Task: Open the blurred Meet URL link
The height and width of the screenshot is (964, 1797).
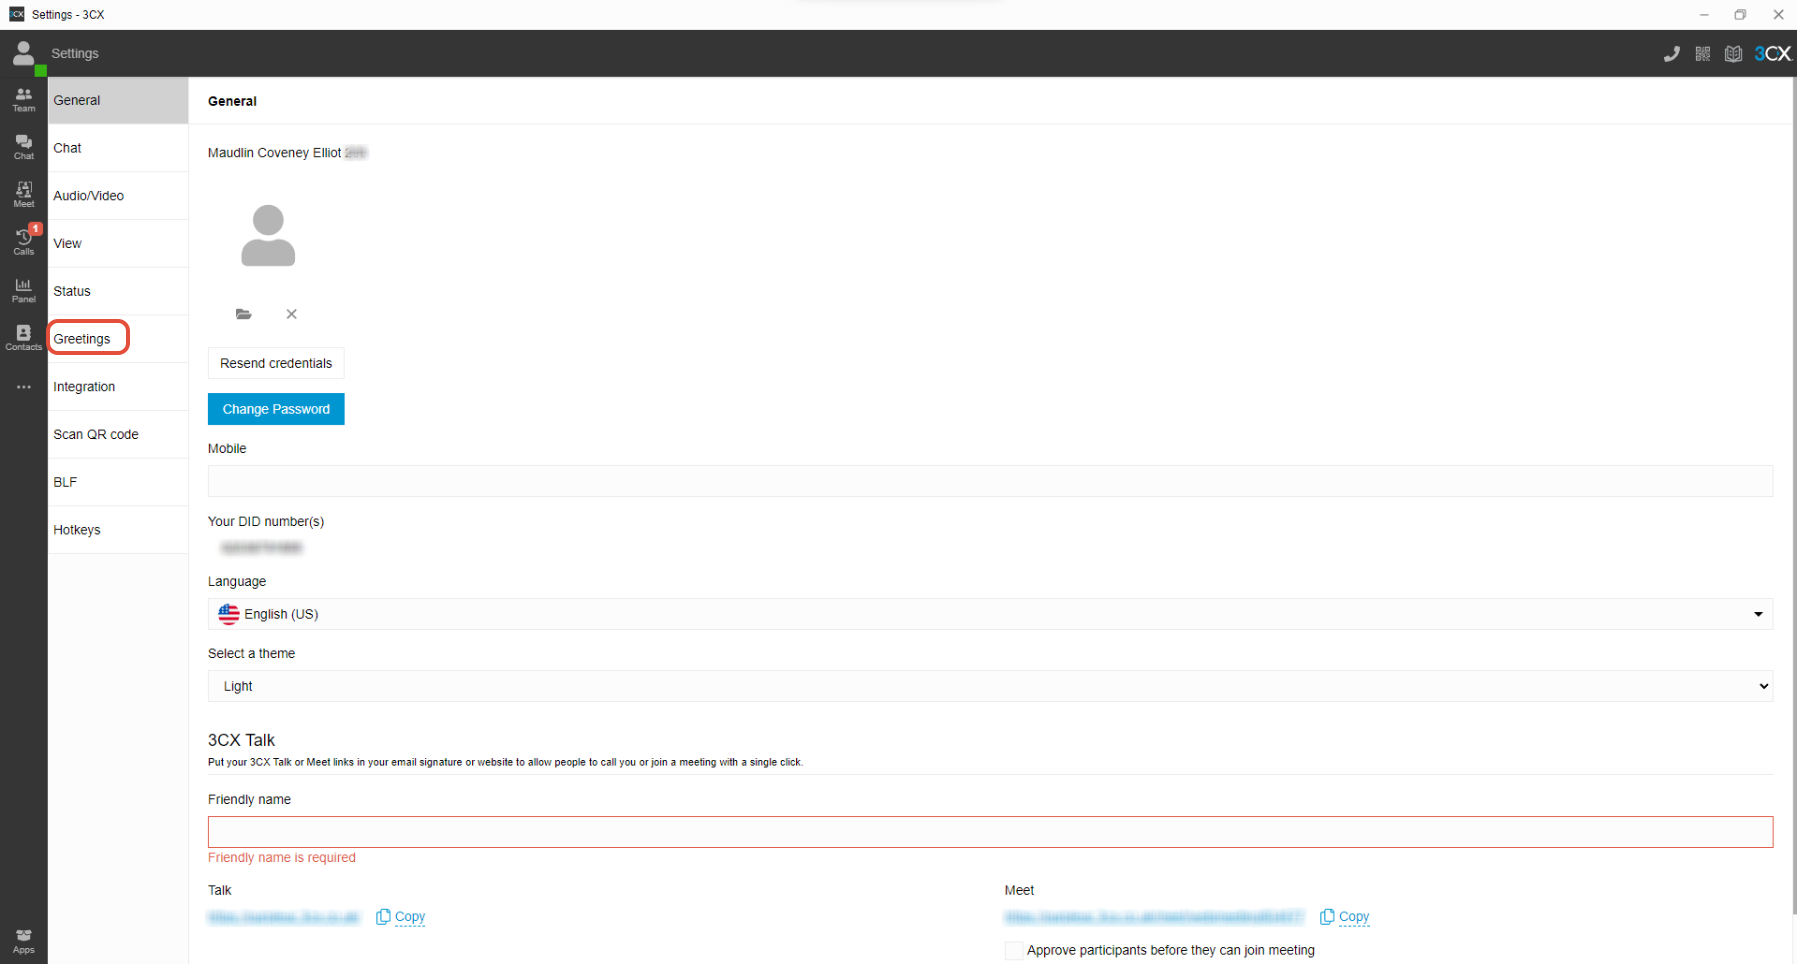Action: 1155,917
